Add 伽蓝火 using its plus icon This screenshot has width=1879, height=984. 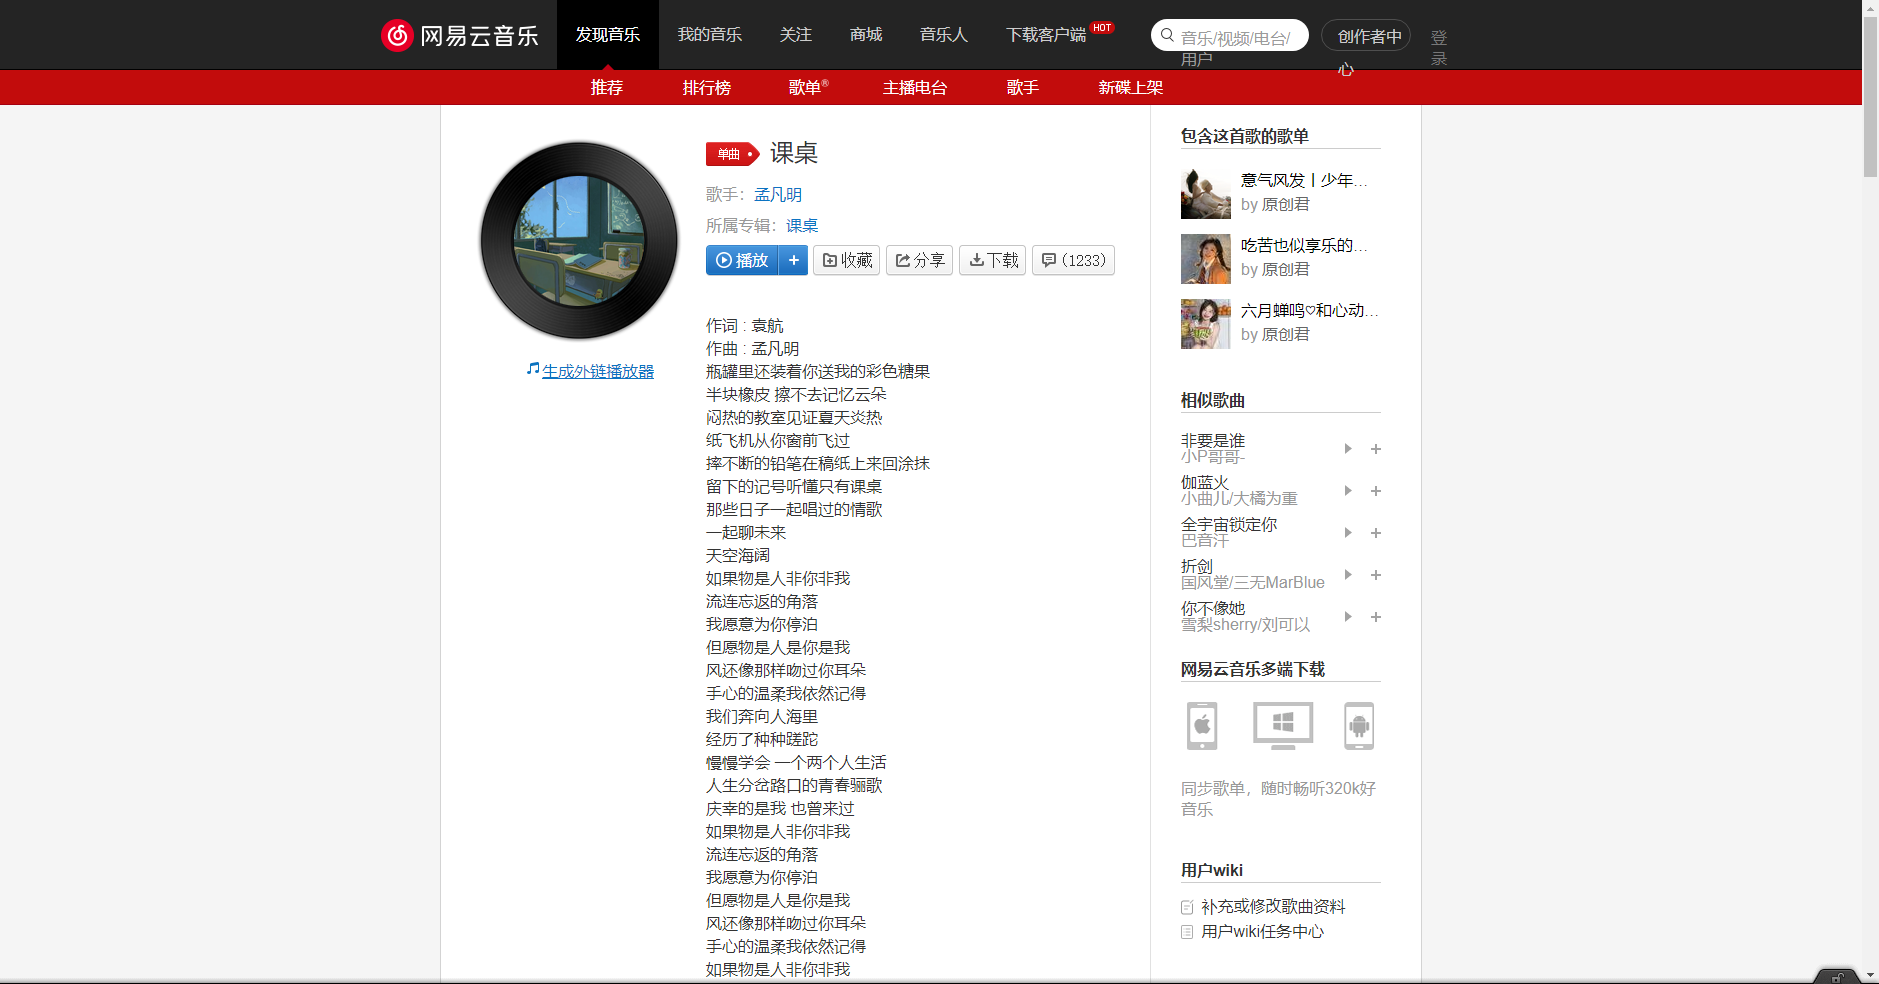click(x=1376, y=491)
